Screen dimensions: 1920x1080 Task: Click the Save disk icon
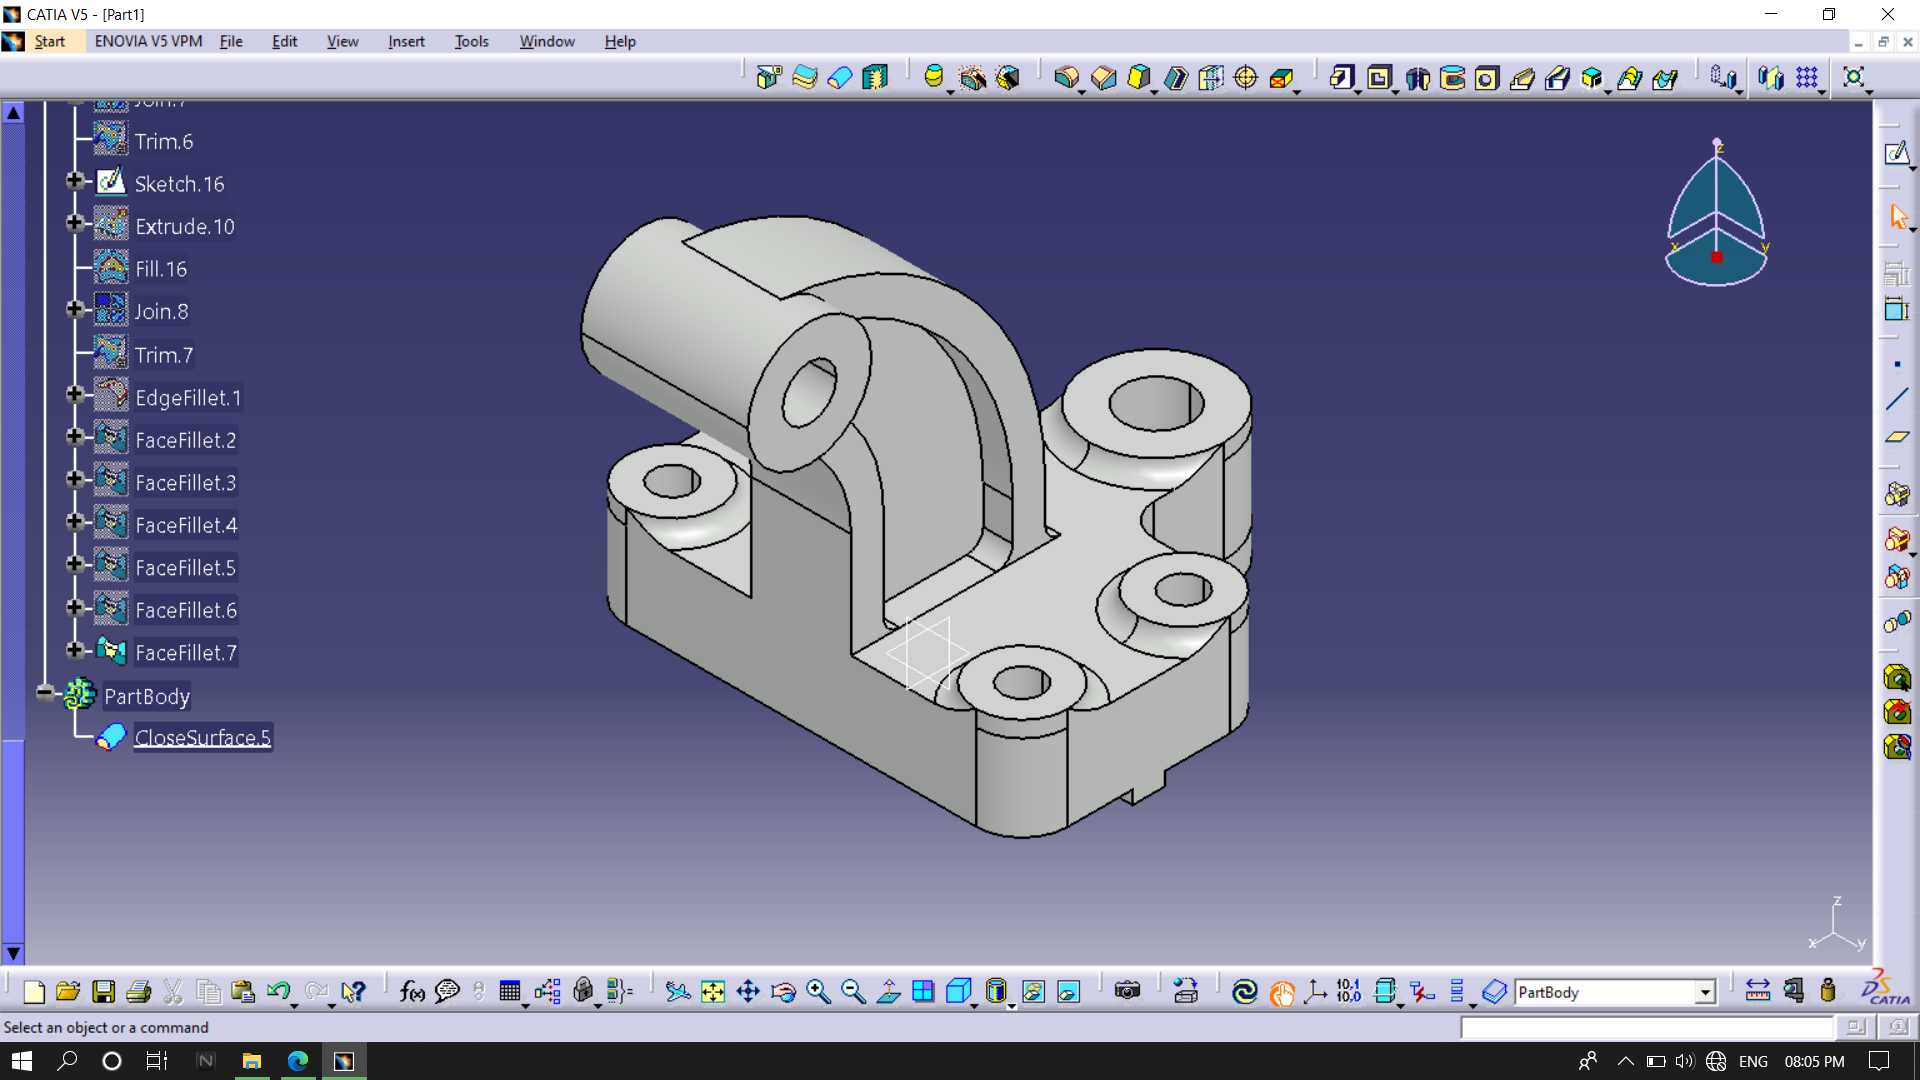pyautogui.click(x=103, y=991)
